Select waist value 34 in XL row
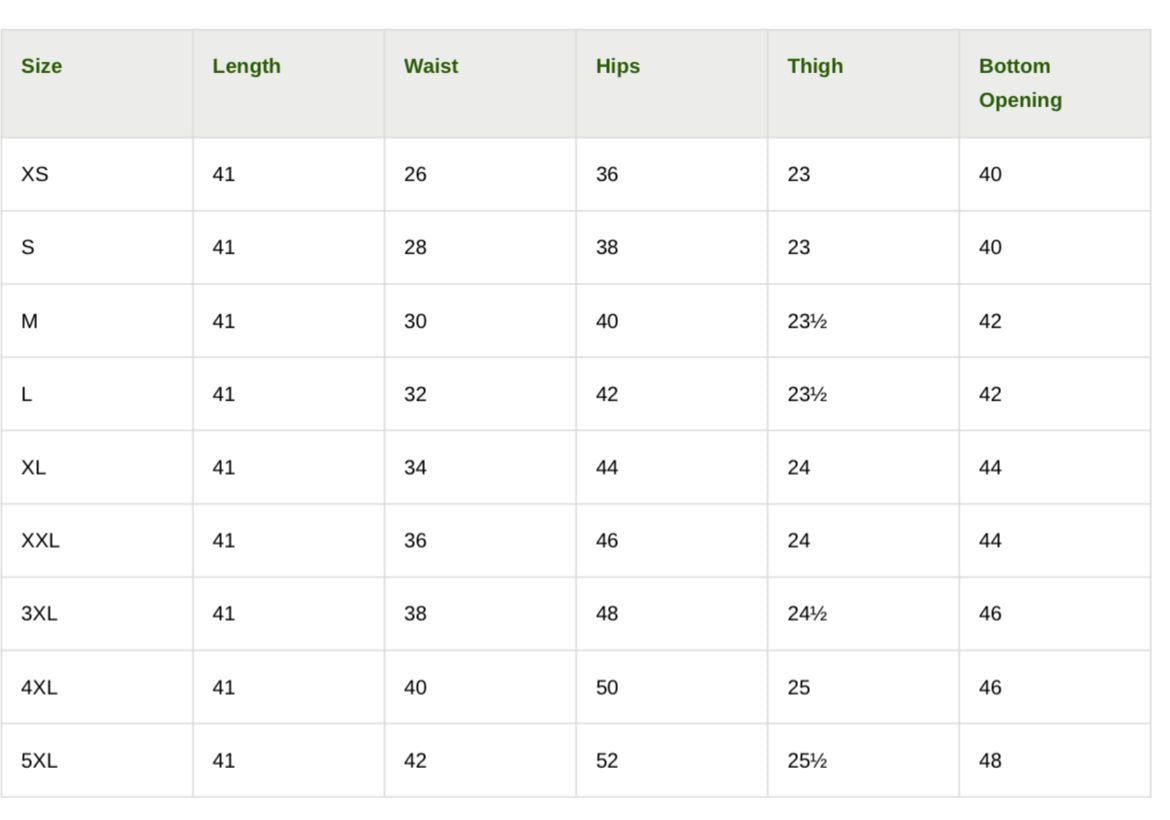Screen dimensions: 1170x820 pyautogui.click(x=415, y=467)
